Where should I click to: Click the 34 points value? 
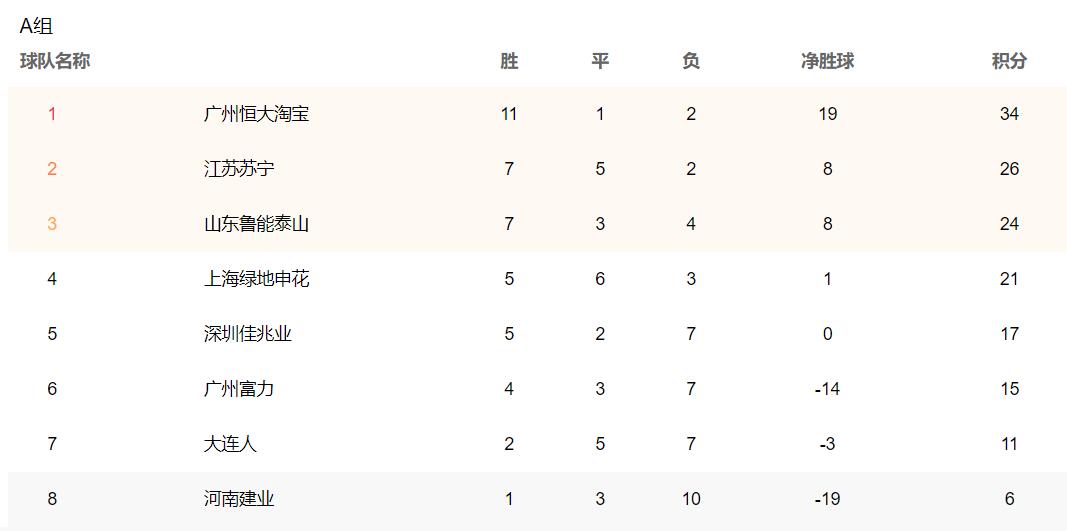tap(1009, 114)
